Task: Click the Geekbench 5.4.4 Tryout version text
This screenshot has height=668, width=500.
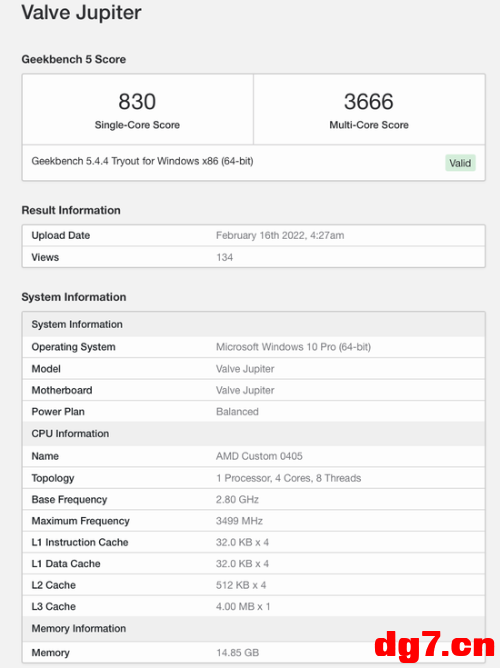Action: pos(142,161)
